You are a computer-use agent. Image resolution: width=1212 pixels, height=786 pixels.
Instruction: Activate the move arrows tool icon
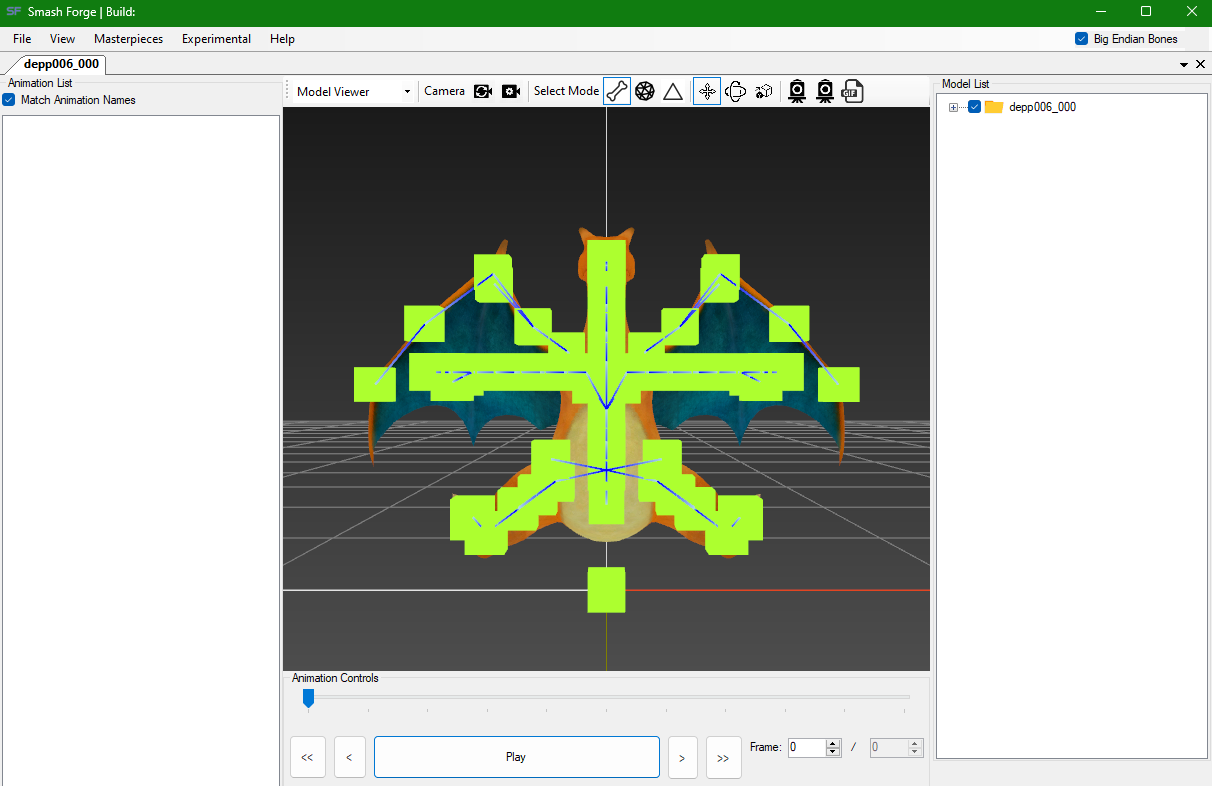click(707, 91)
